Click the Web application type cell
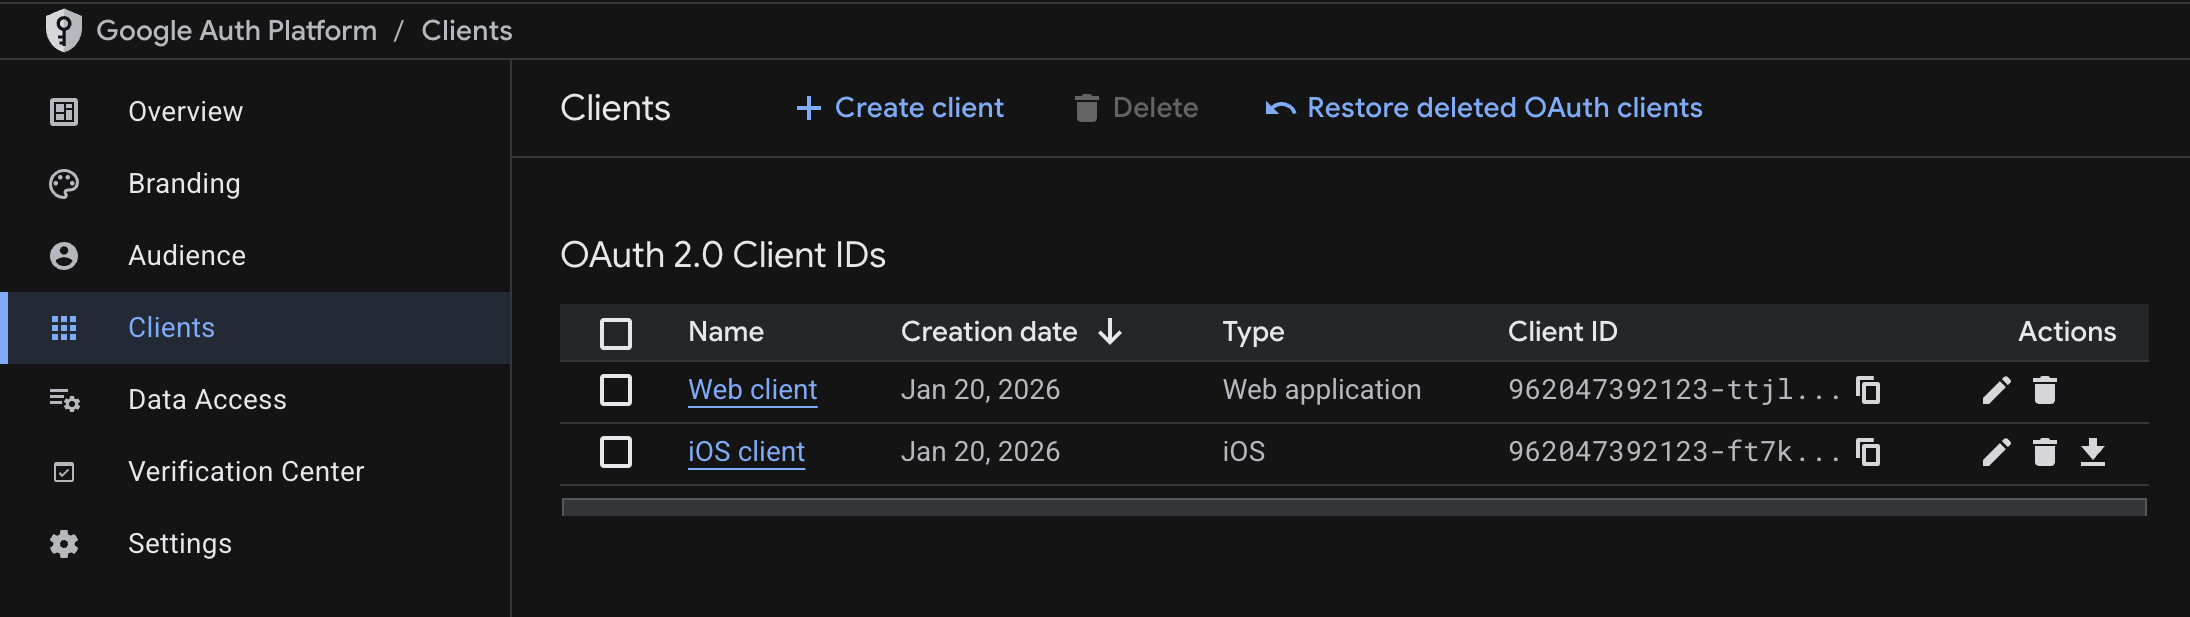The image size is (2190, 617). [1321, 390]
